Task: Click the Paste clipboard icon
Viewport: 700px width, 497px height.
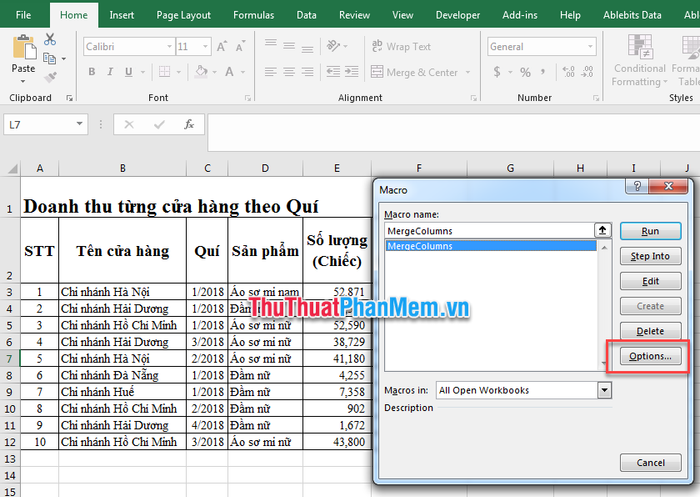Action: [x=24, y=48]
